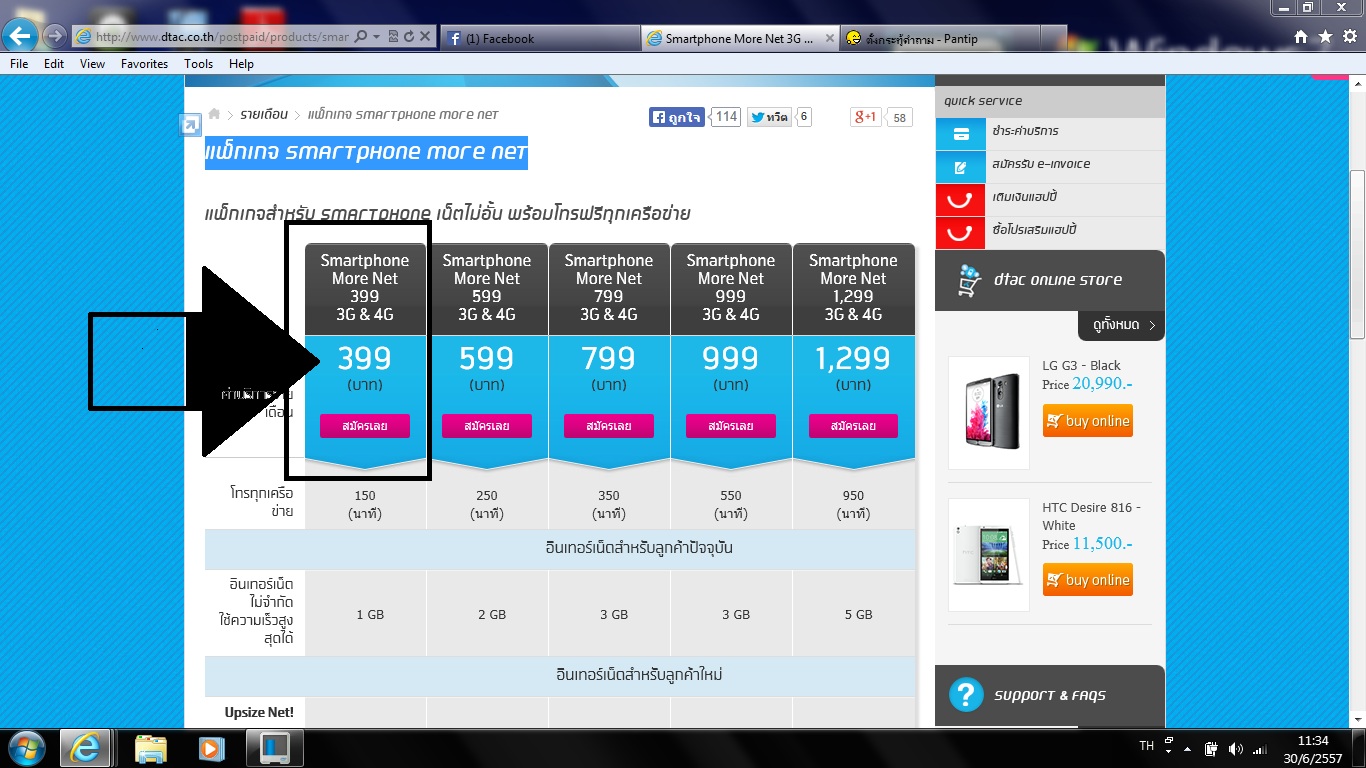Show hidden tray icons arrow
Screen dimensions: 1366x768
[x=1188, y=747]
